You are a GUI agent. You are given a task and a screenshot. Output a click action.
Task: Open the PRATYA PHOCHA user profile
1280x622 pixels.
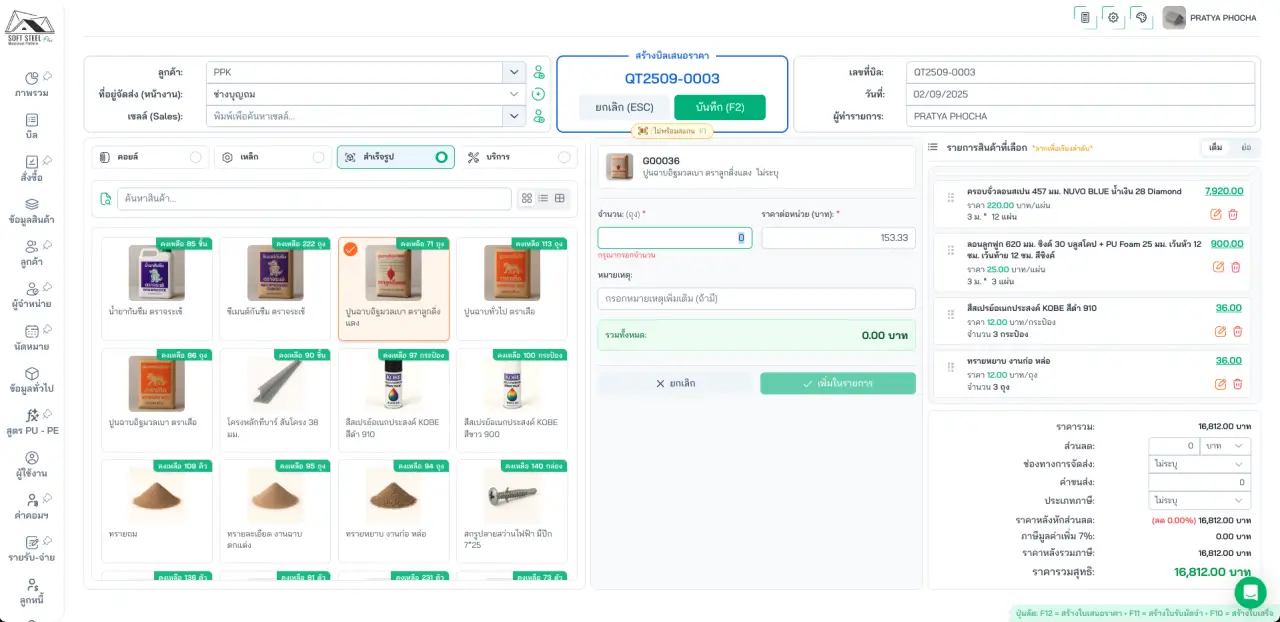click(1210, 17)
